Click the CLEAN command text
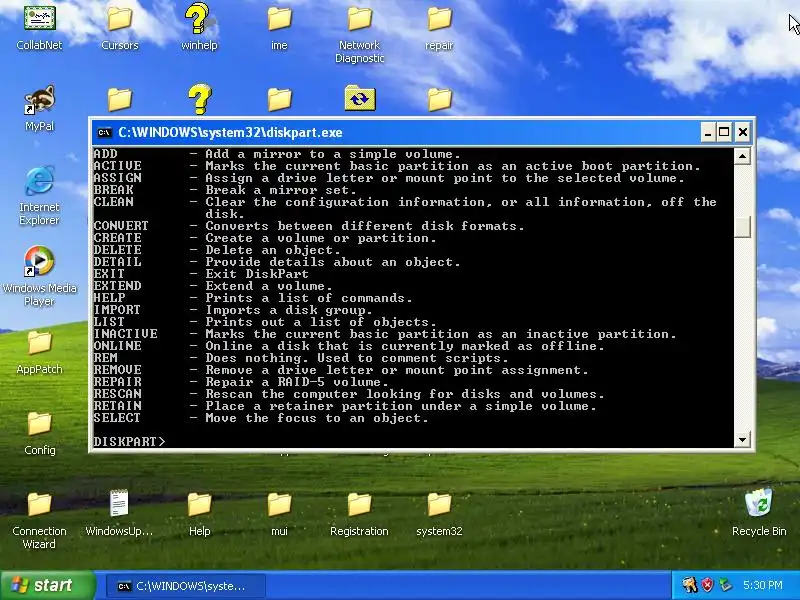This screenshot has width=800, height=600. coord(113,202)
